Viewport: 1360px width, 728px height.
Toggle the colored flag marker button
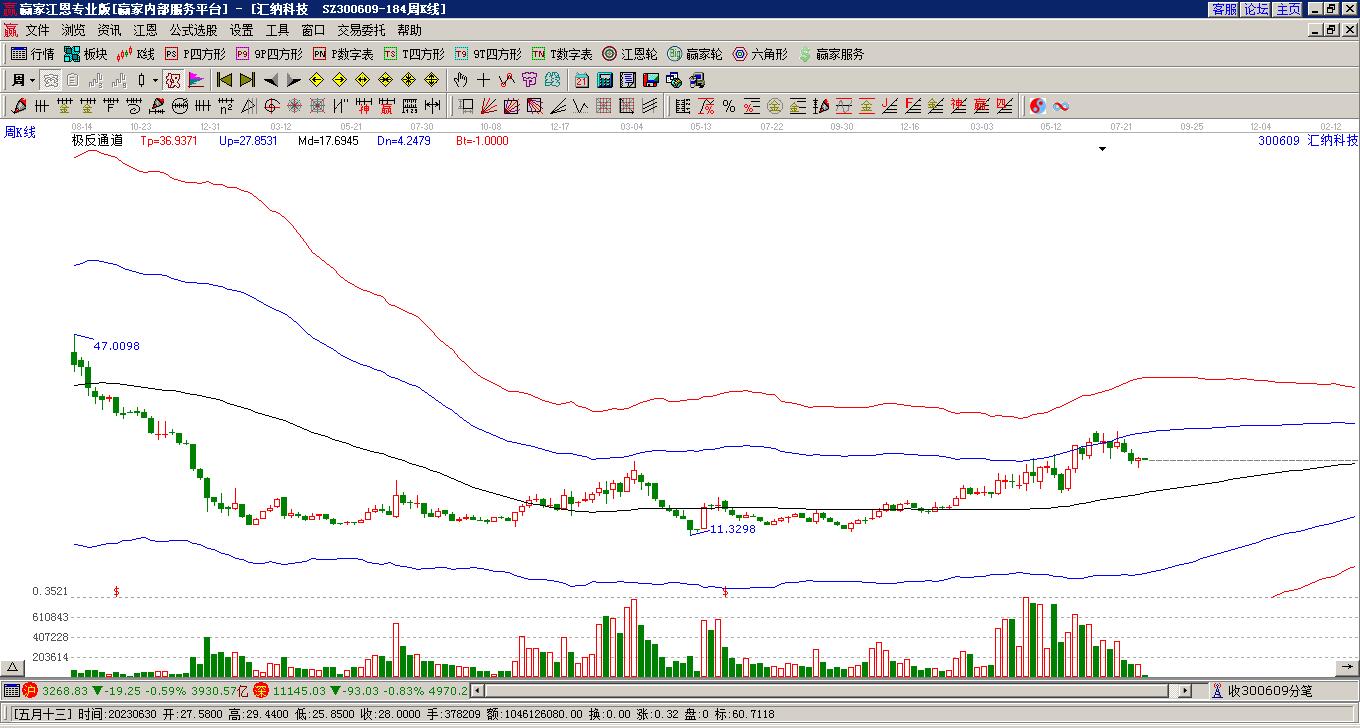click(x=196, y=80)
